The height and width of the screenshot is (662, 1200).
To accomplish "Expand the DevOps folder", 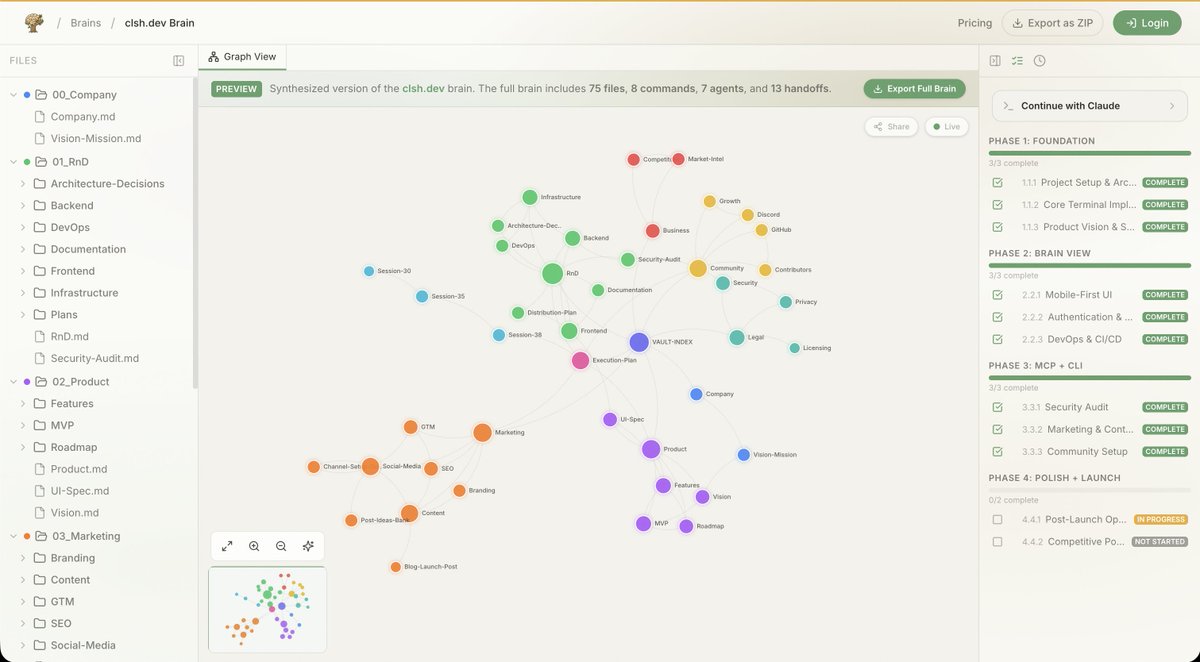I will (22, 228).
